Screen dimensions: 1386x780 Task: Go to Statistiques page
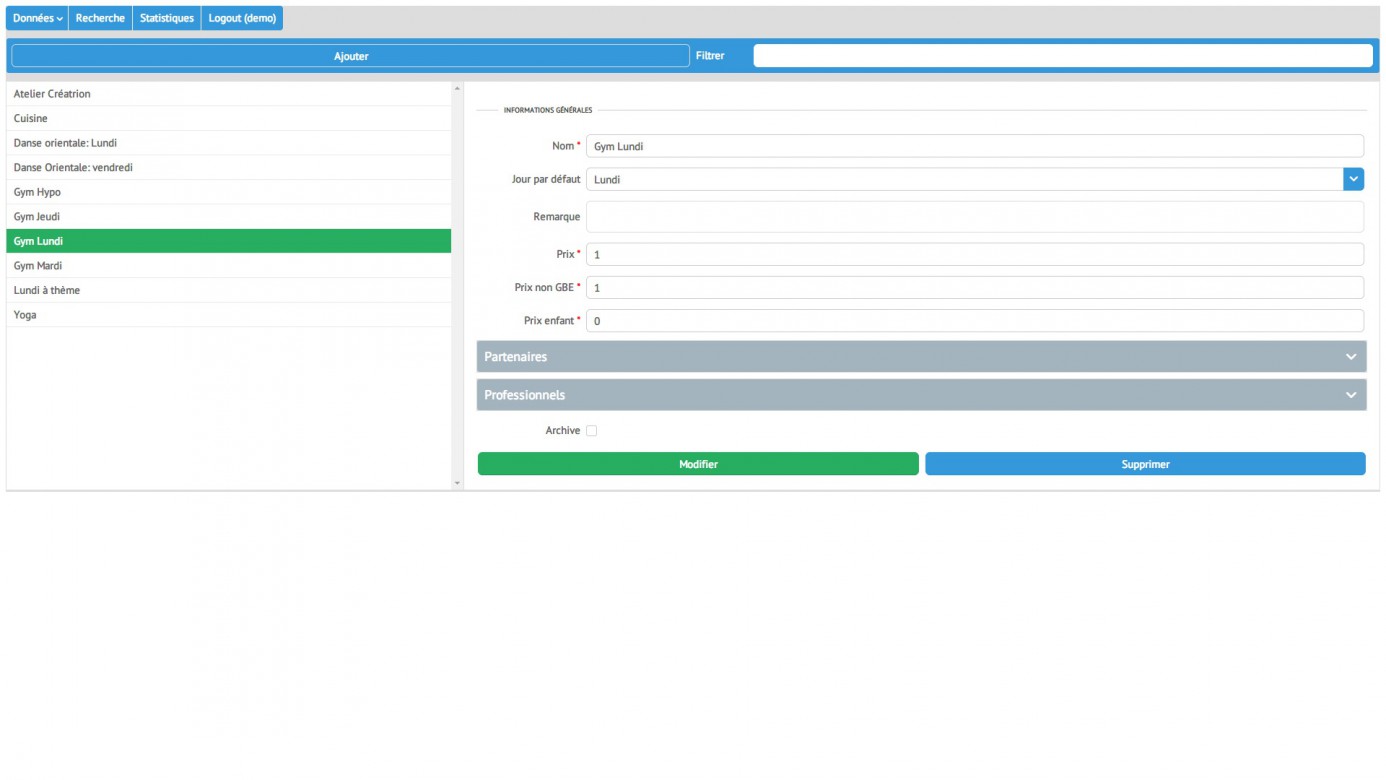[x=167, y=18]
